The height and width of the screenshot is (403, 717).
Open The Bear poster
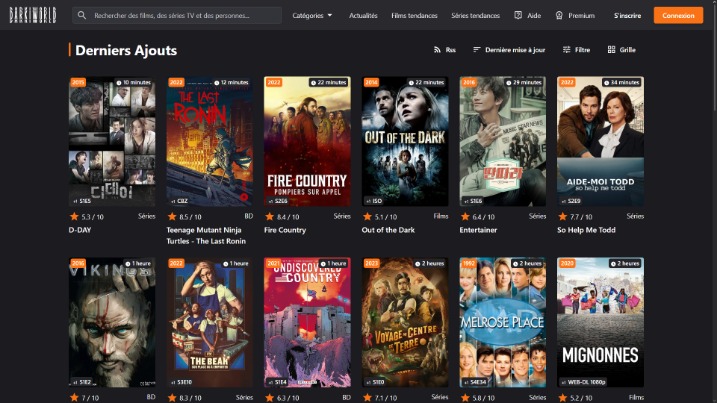tap(209, 322)
